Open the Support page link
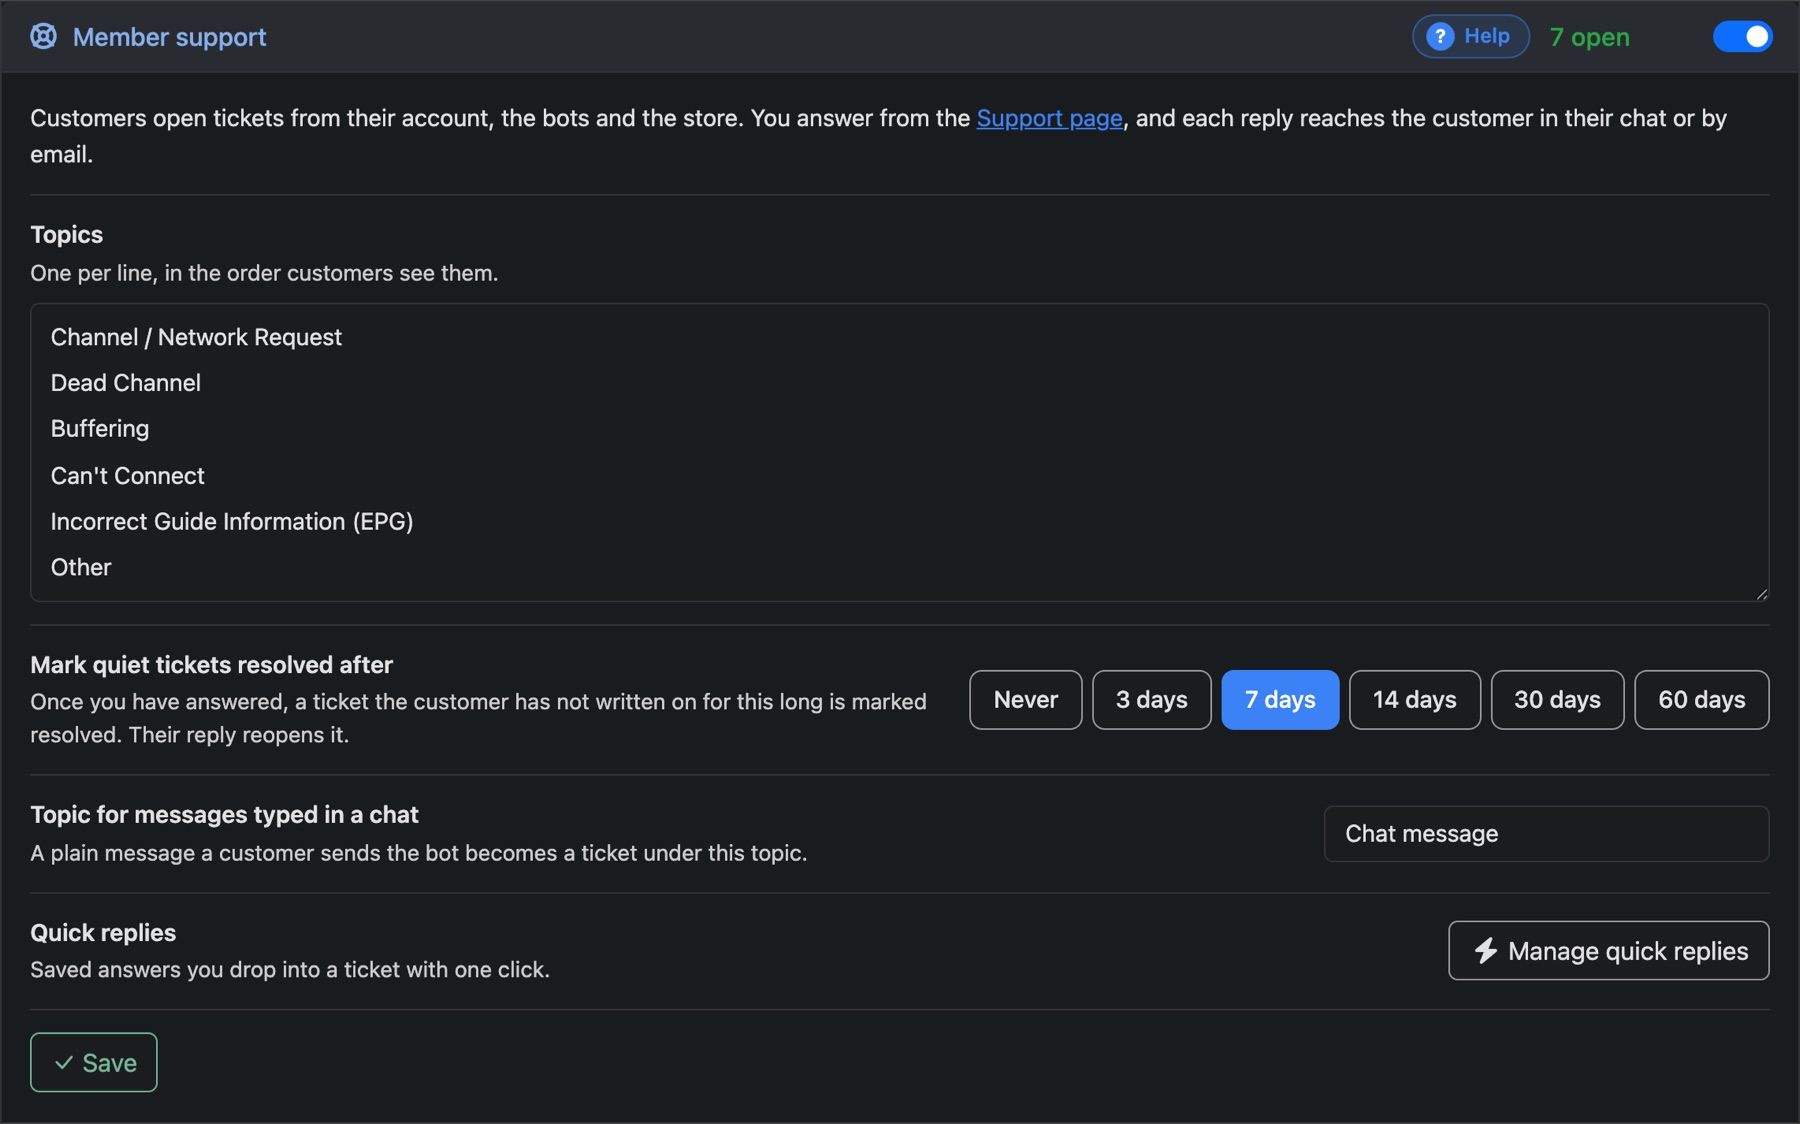1800x1124 pixels. (x=1049, y=118)
